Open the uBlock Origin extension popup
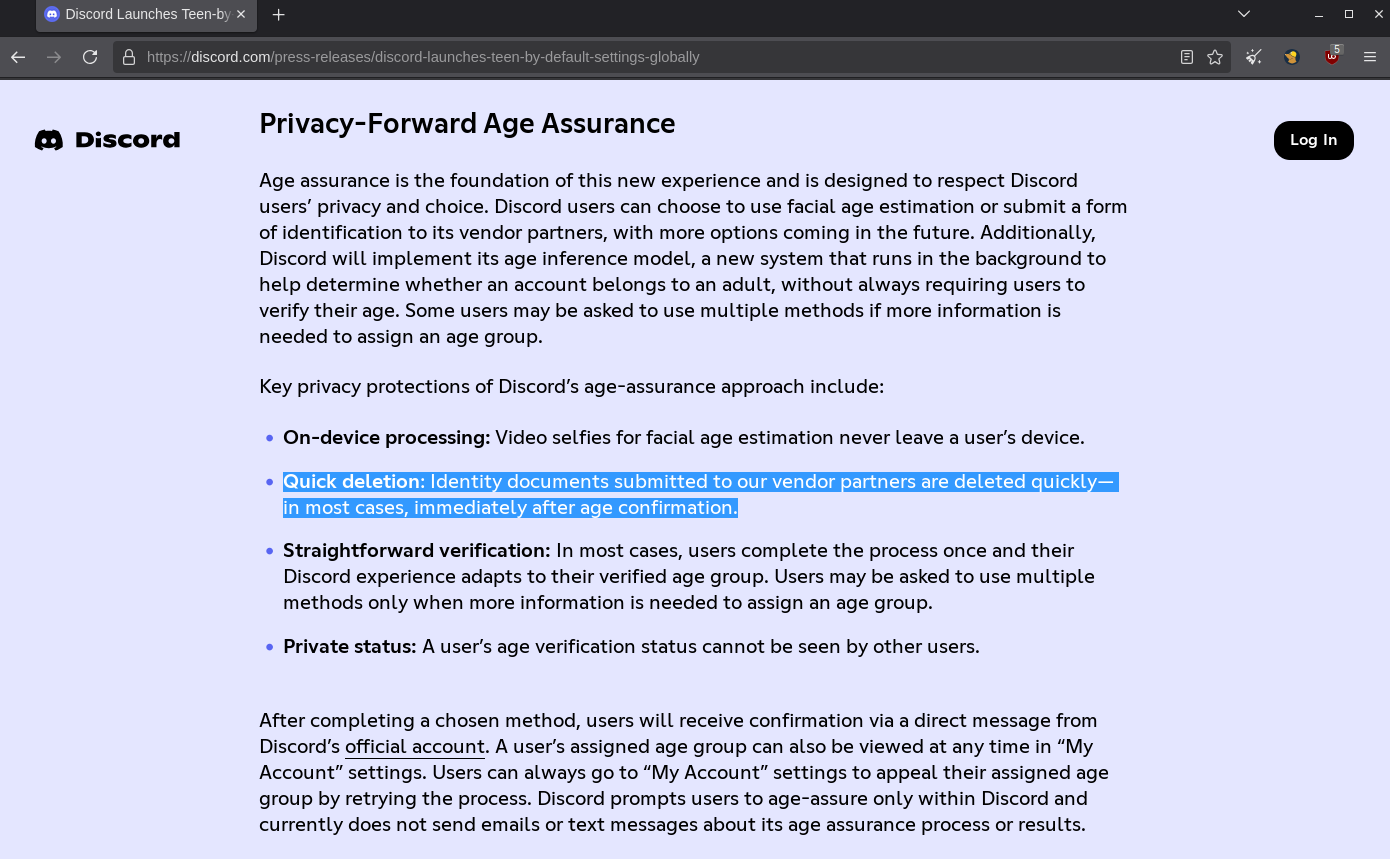Viewport: 1390px width, 859px height. pos(1332,57)
